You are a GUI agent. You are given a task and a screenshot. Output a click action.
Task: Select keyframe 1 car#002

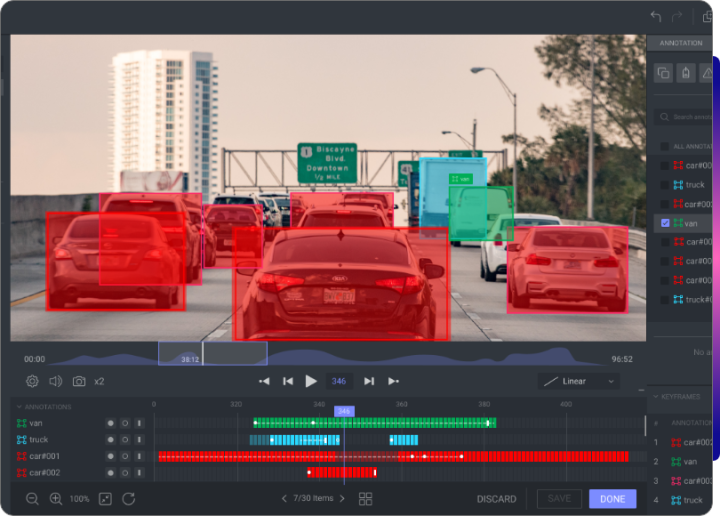click(x=683, y=443)
